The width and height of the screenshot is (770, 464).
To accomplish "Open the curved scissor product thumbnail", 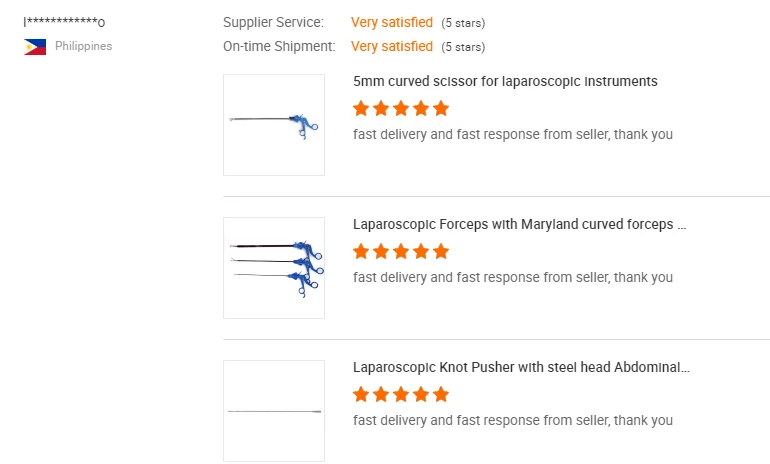I will (x=274, y=125).
